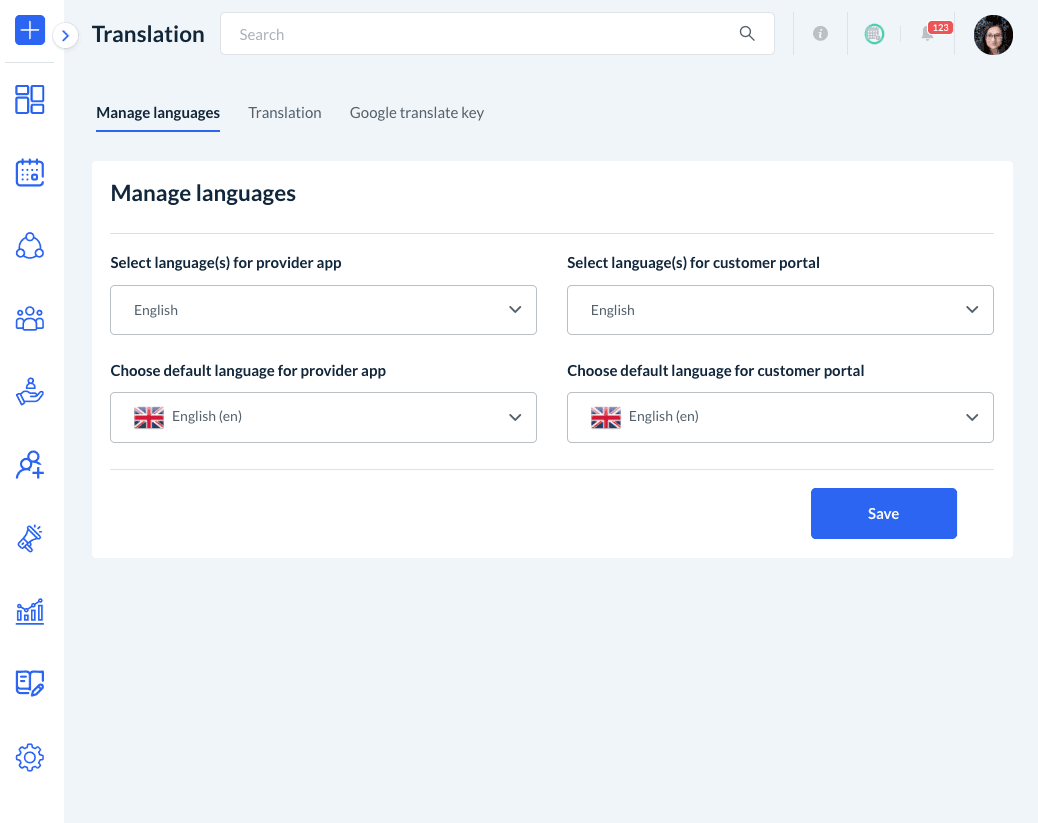1038x823 pixels.
Task: Open customer portal language(s) dropdown
Action: coord(780,310)
